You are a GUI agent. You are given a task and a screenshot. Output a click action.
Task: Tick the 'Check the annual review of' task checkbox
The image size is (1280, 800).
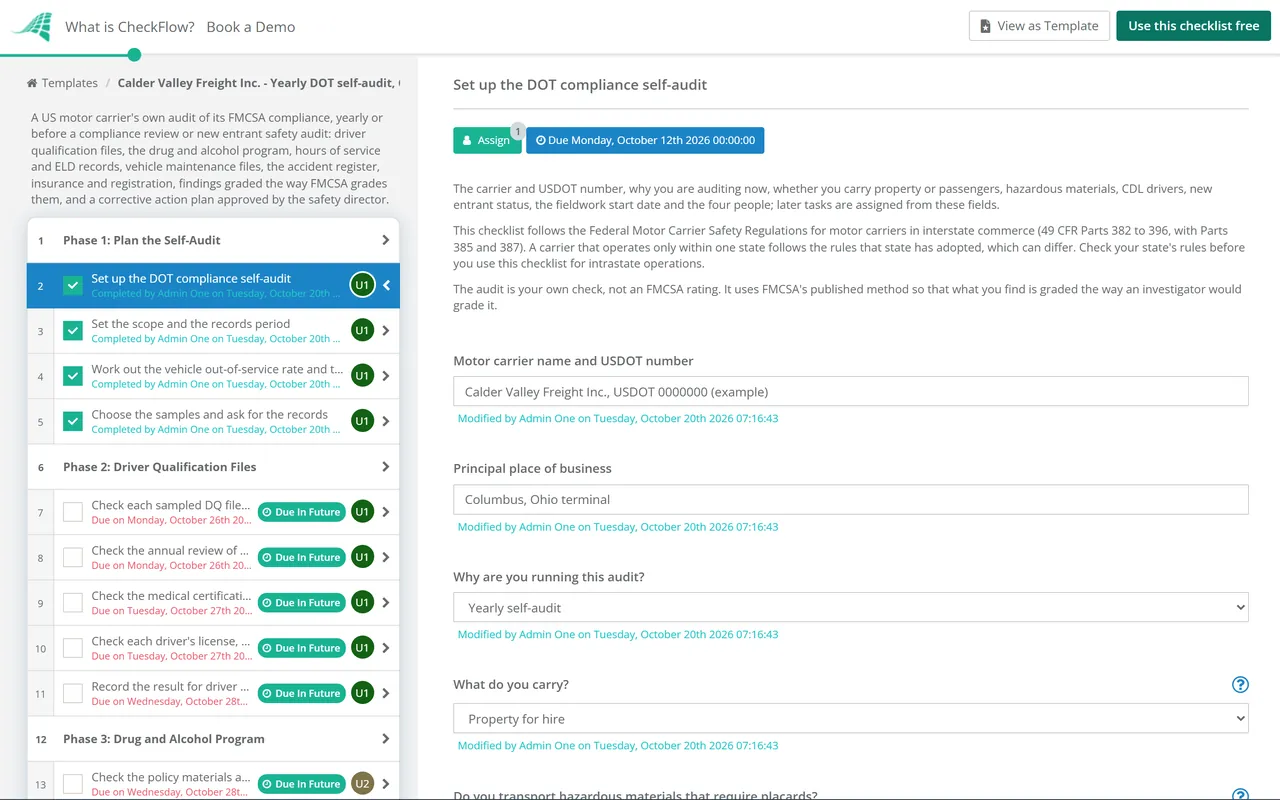pyautogui.click(x=73, y=558)
